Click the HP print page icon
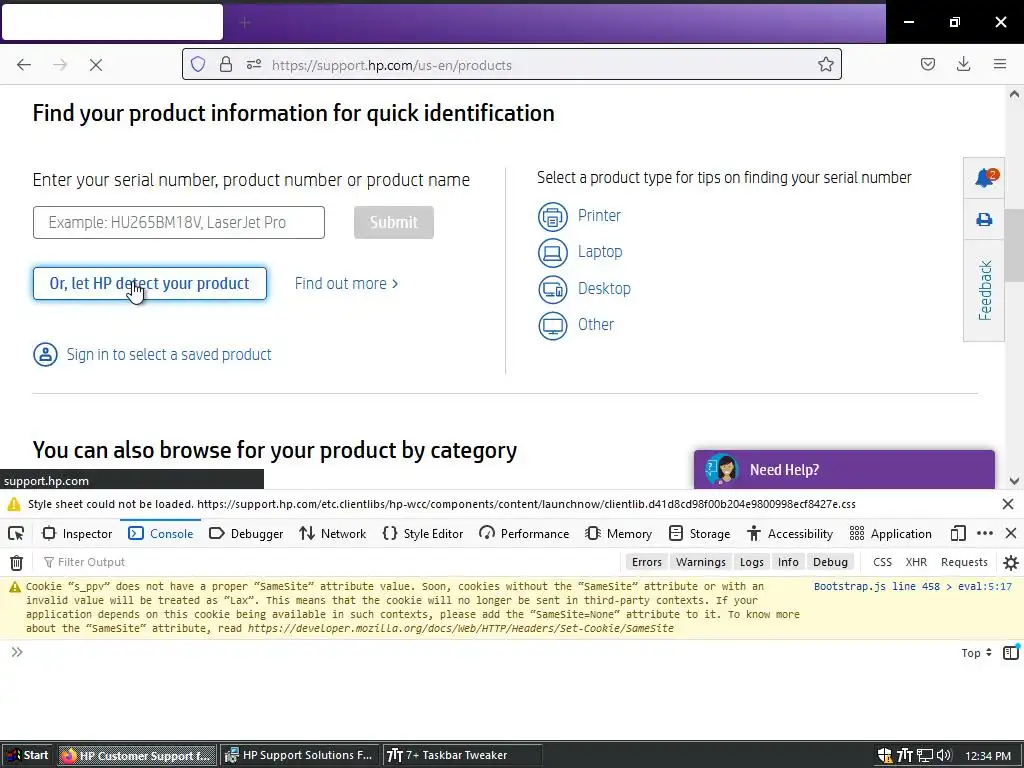 [x=984, y=219]
